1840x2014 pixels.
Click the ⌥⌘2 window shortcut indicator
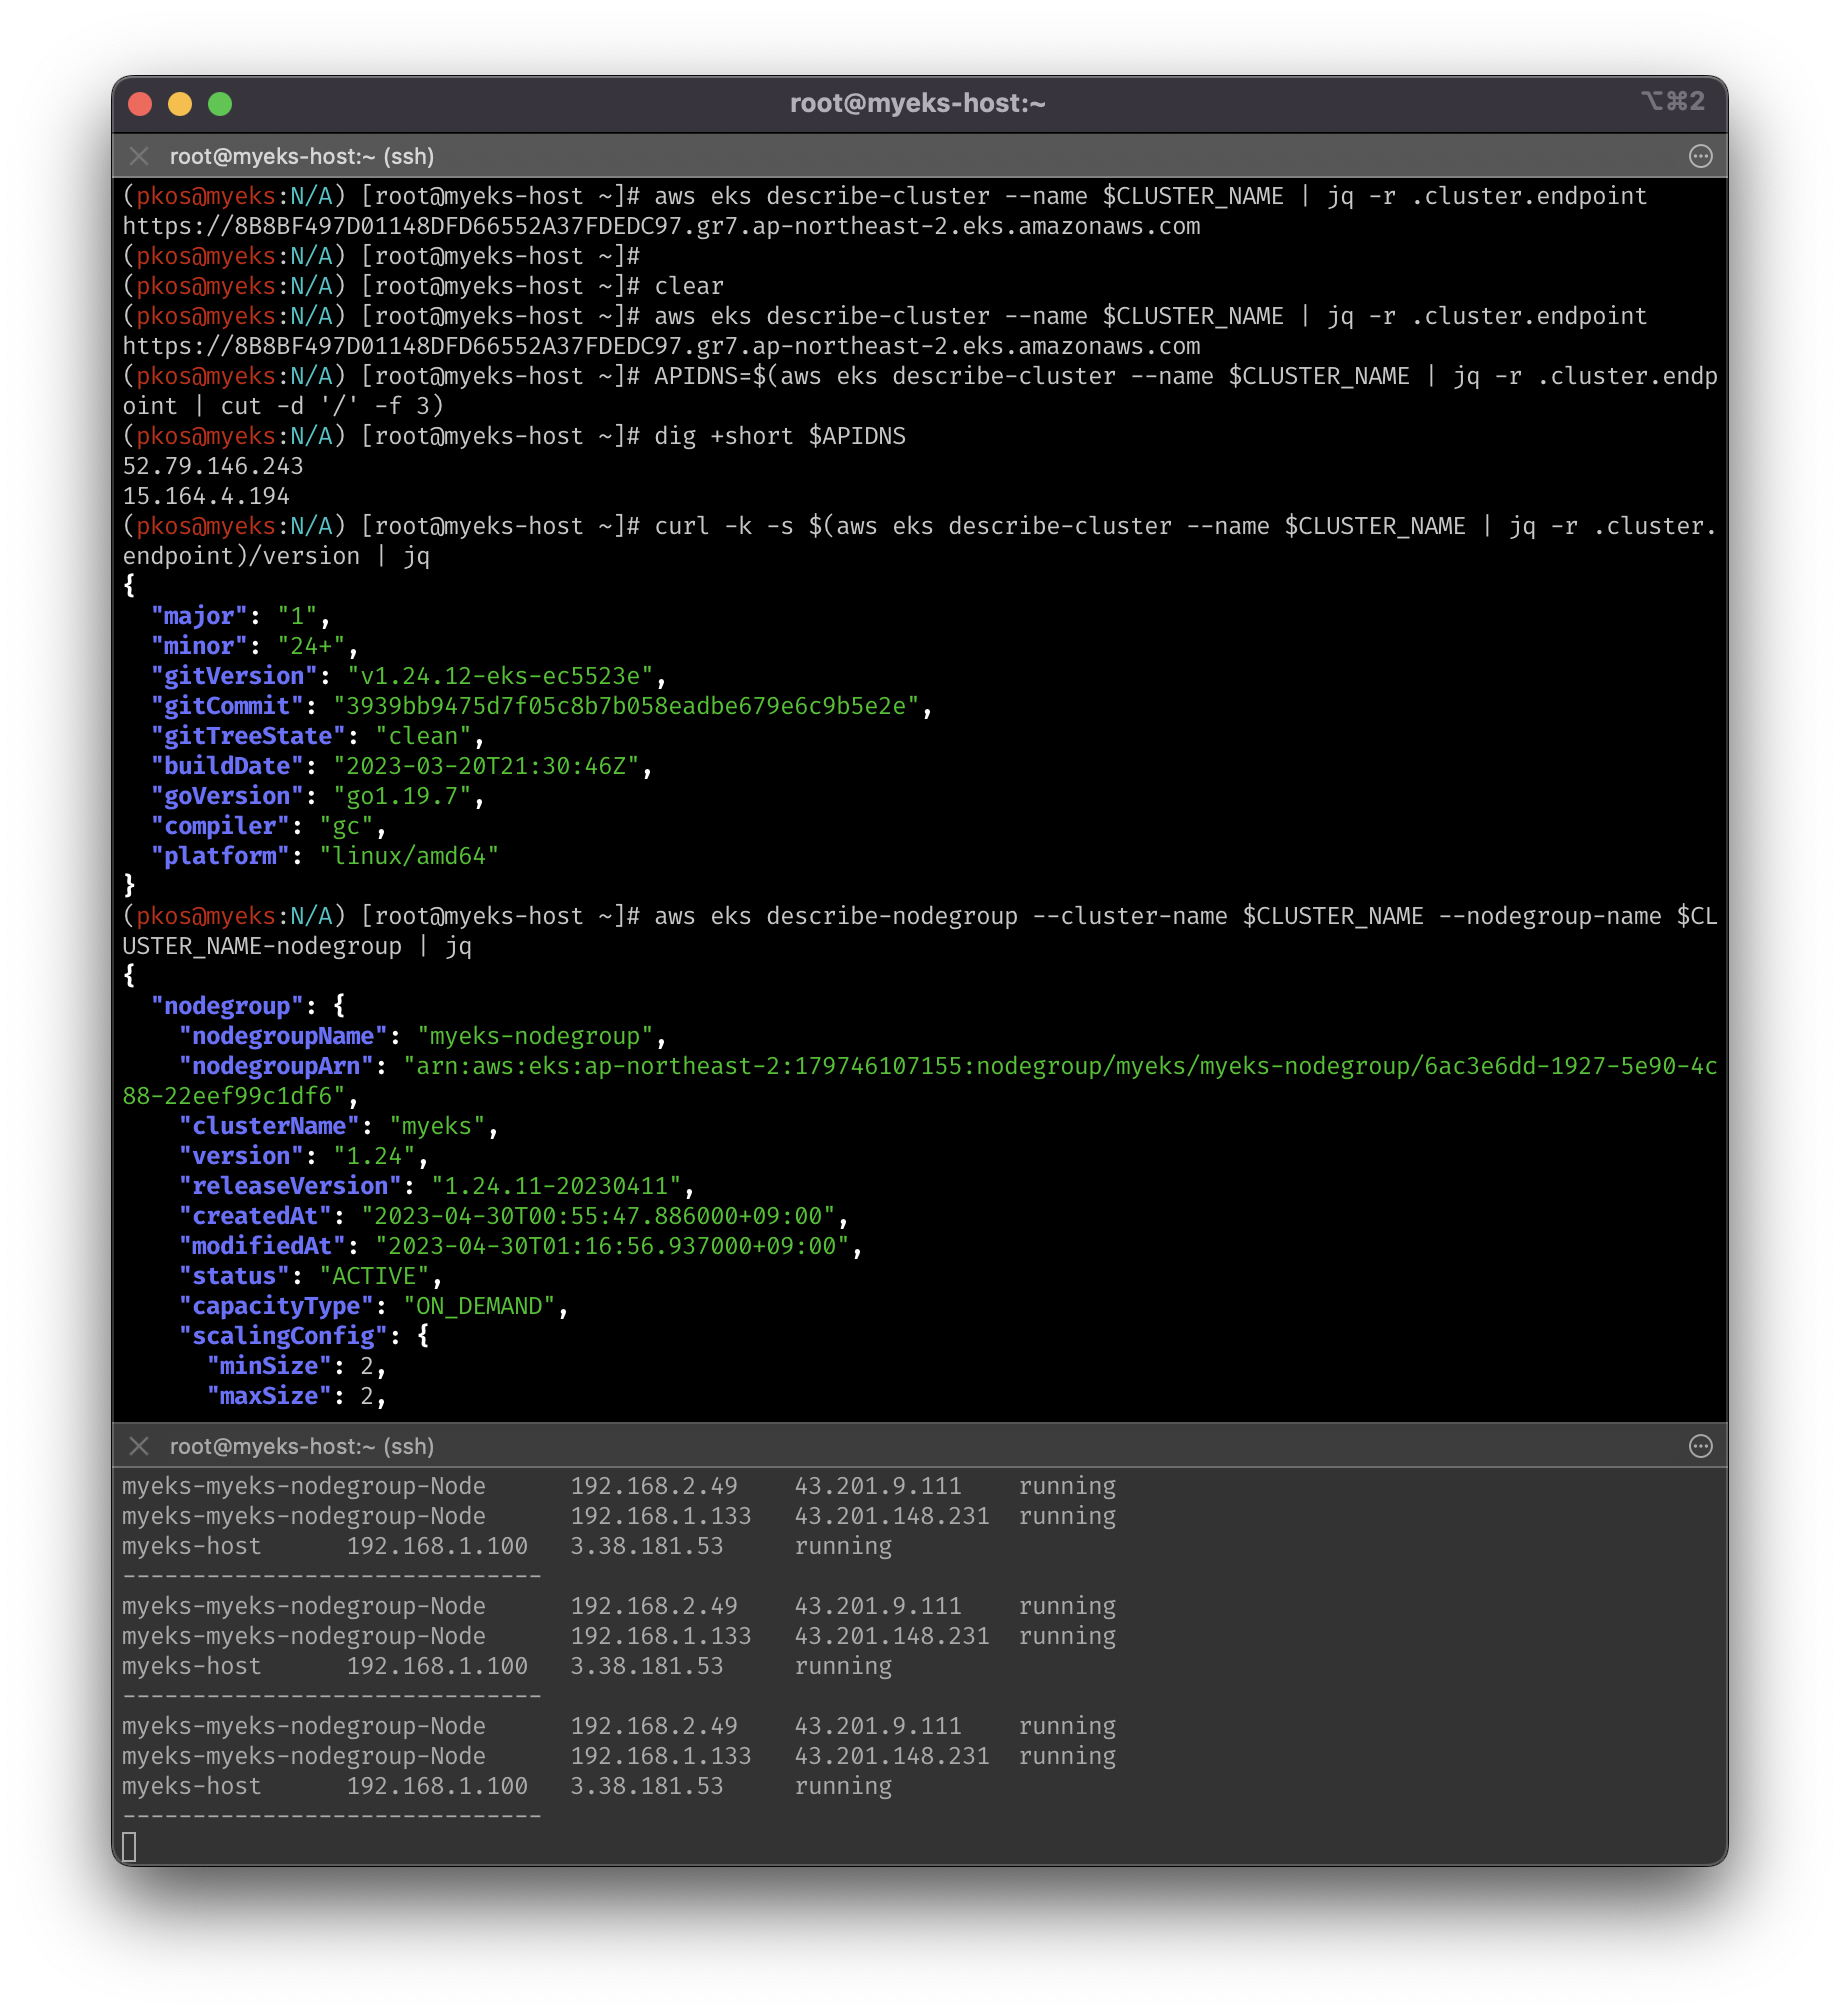coord(1673,101)
